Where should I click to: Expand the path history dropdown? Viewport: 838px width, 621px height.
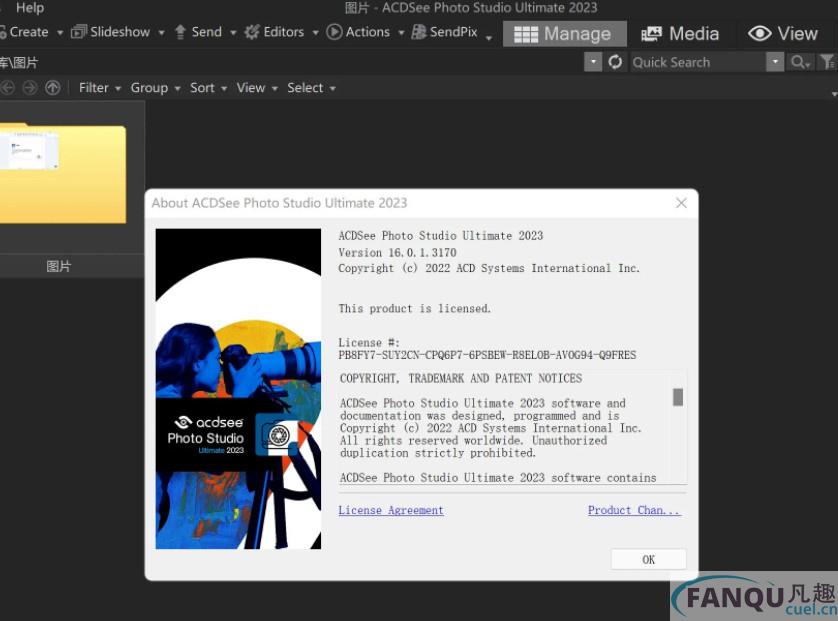[593, 62]
